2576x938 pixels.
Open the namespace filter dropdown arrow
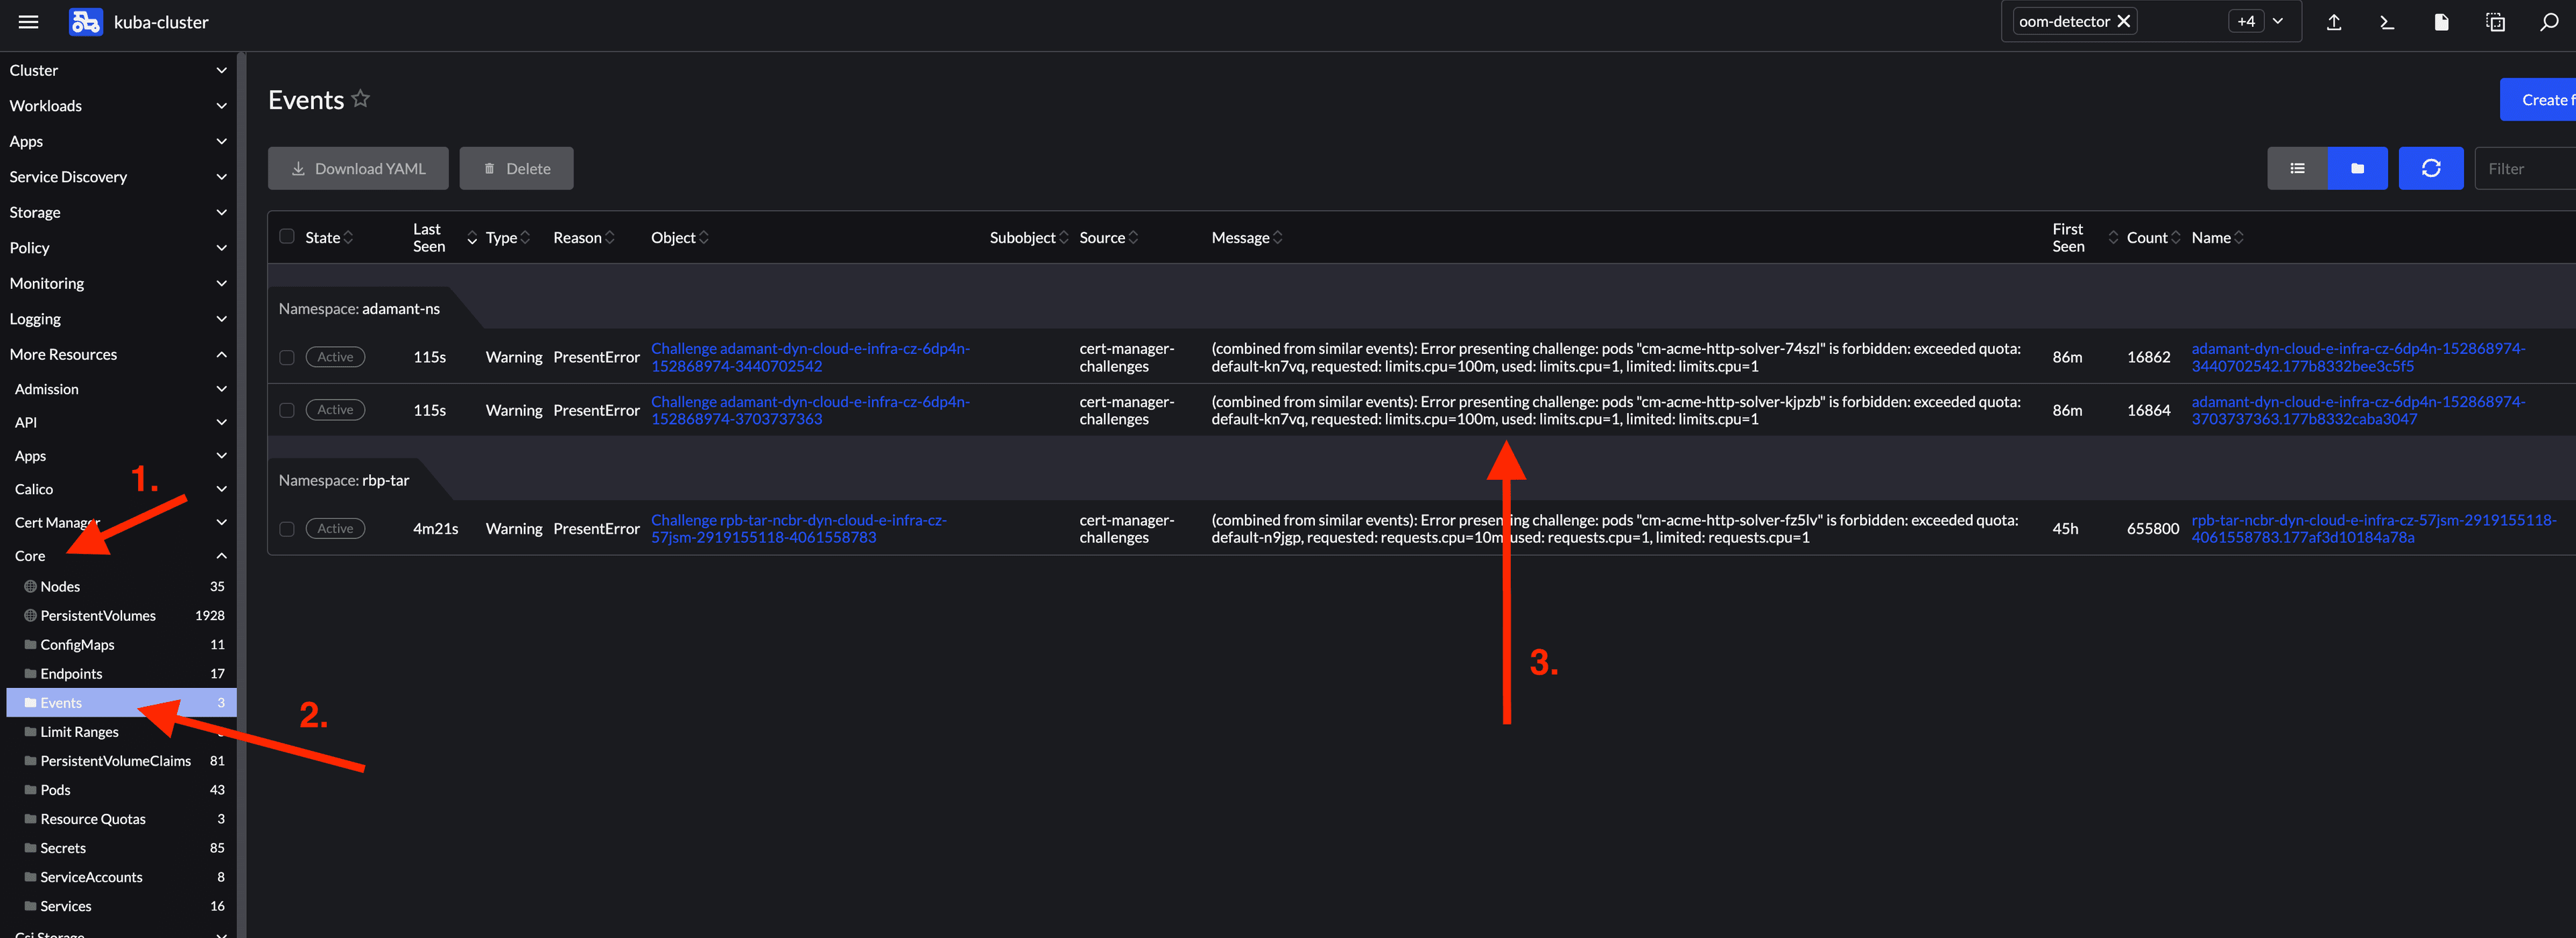[2278, 21]
